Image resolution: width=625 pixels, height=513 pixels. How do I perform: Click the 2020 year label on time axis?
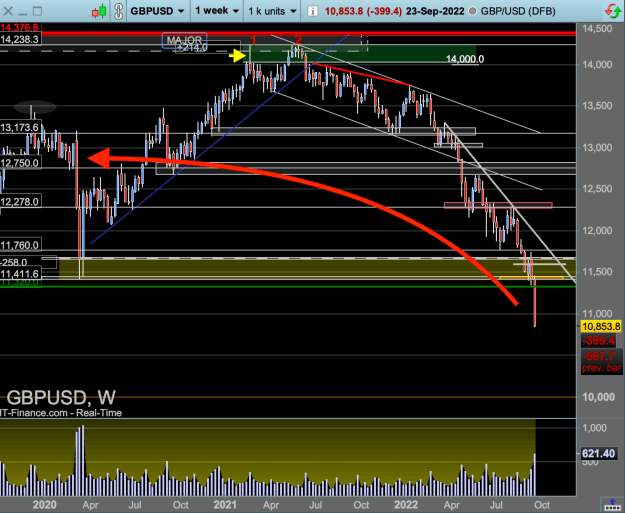[x=44, y=505]
